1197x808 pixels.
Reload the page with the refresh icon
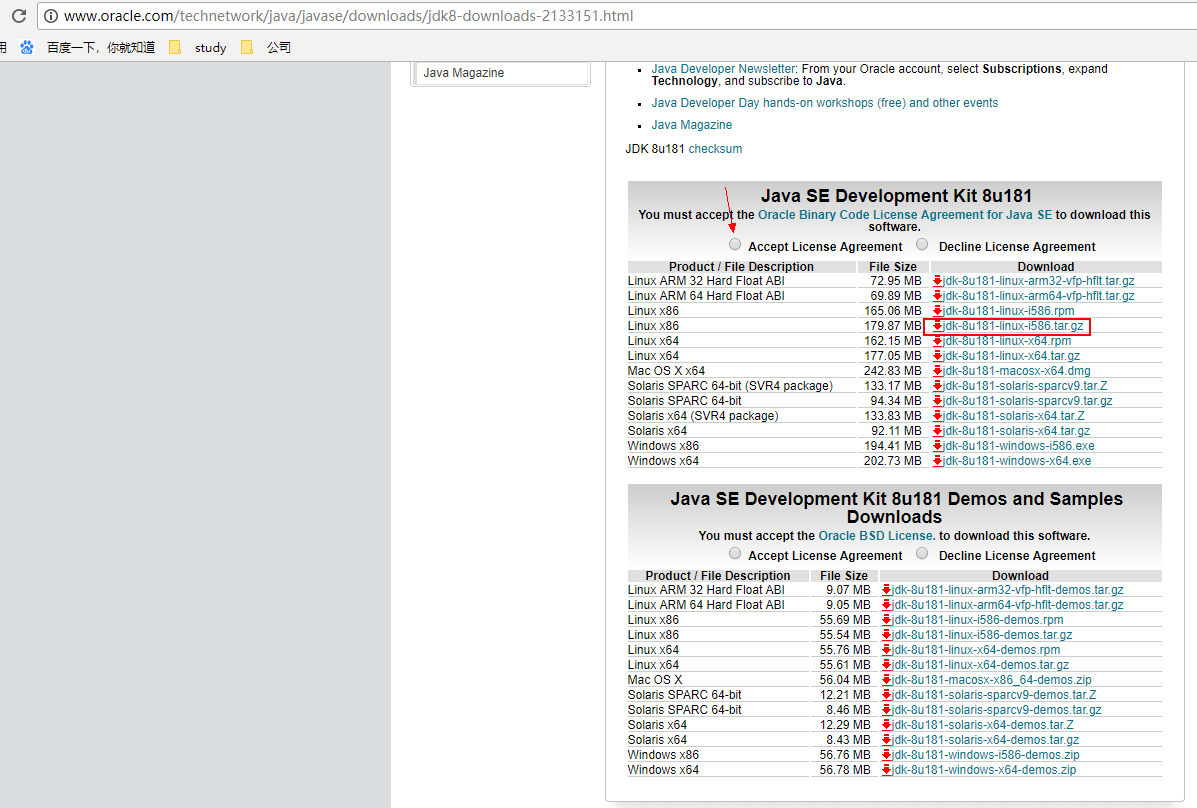click(19, 16)
